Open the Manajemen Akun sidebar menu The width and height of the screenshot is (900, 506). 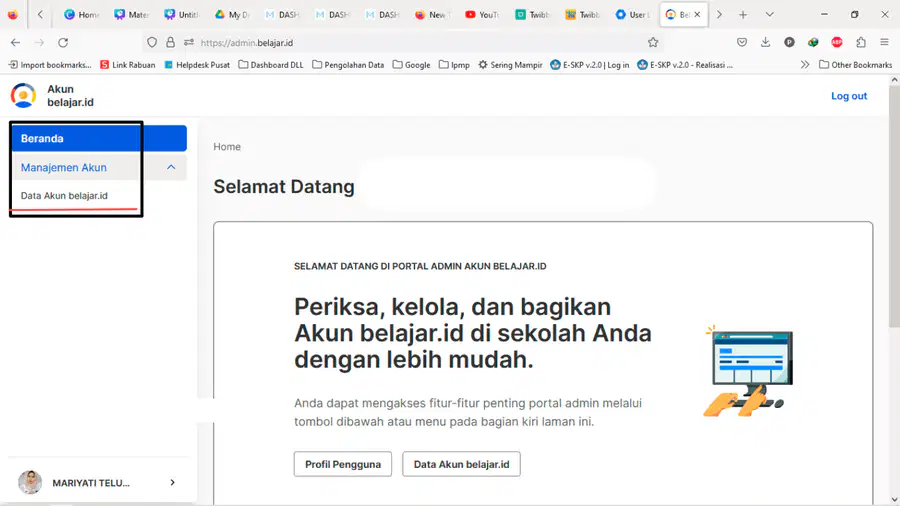(x=99, y=167)
